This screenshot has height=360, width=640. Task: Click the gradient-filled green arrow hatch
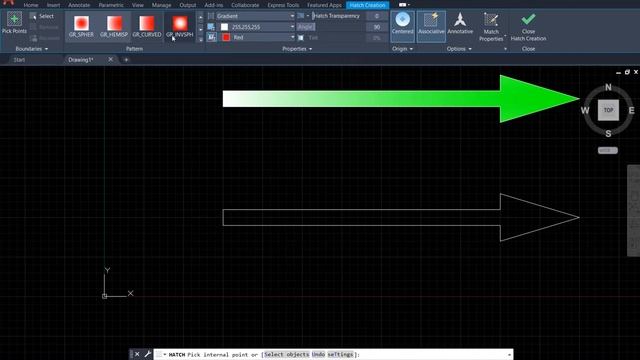tap(401, 99)
